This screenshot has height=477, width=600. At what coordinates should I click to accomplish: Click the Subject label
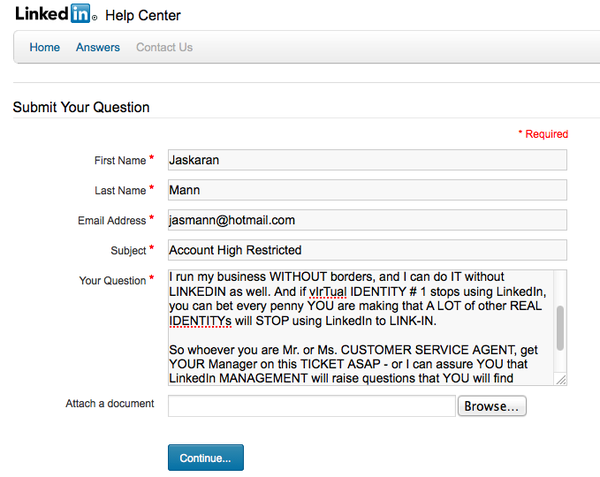[128, 251]
